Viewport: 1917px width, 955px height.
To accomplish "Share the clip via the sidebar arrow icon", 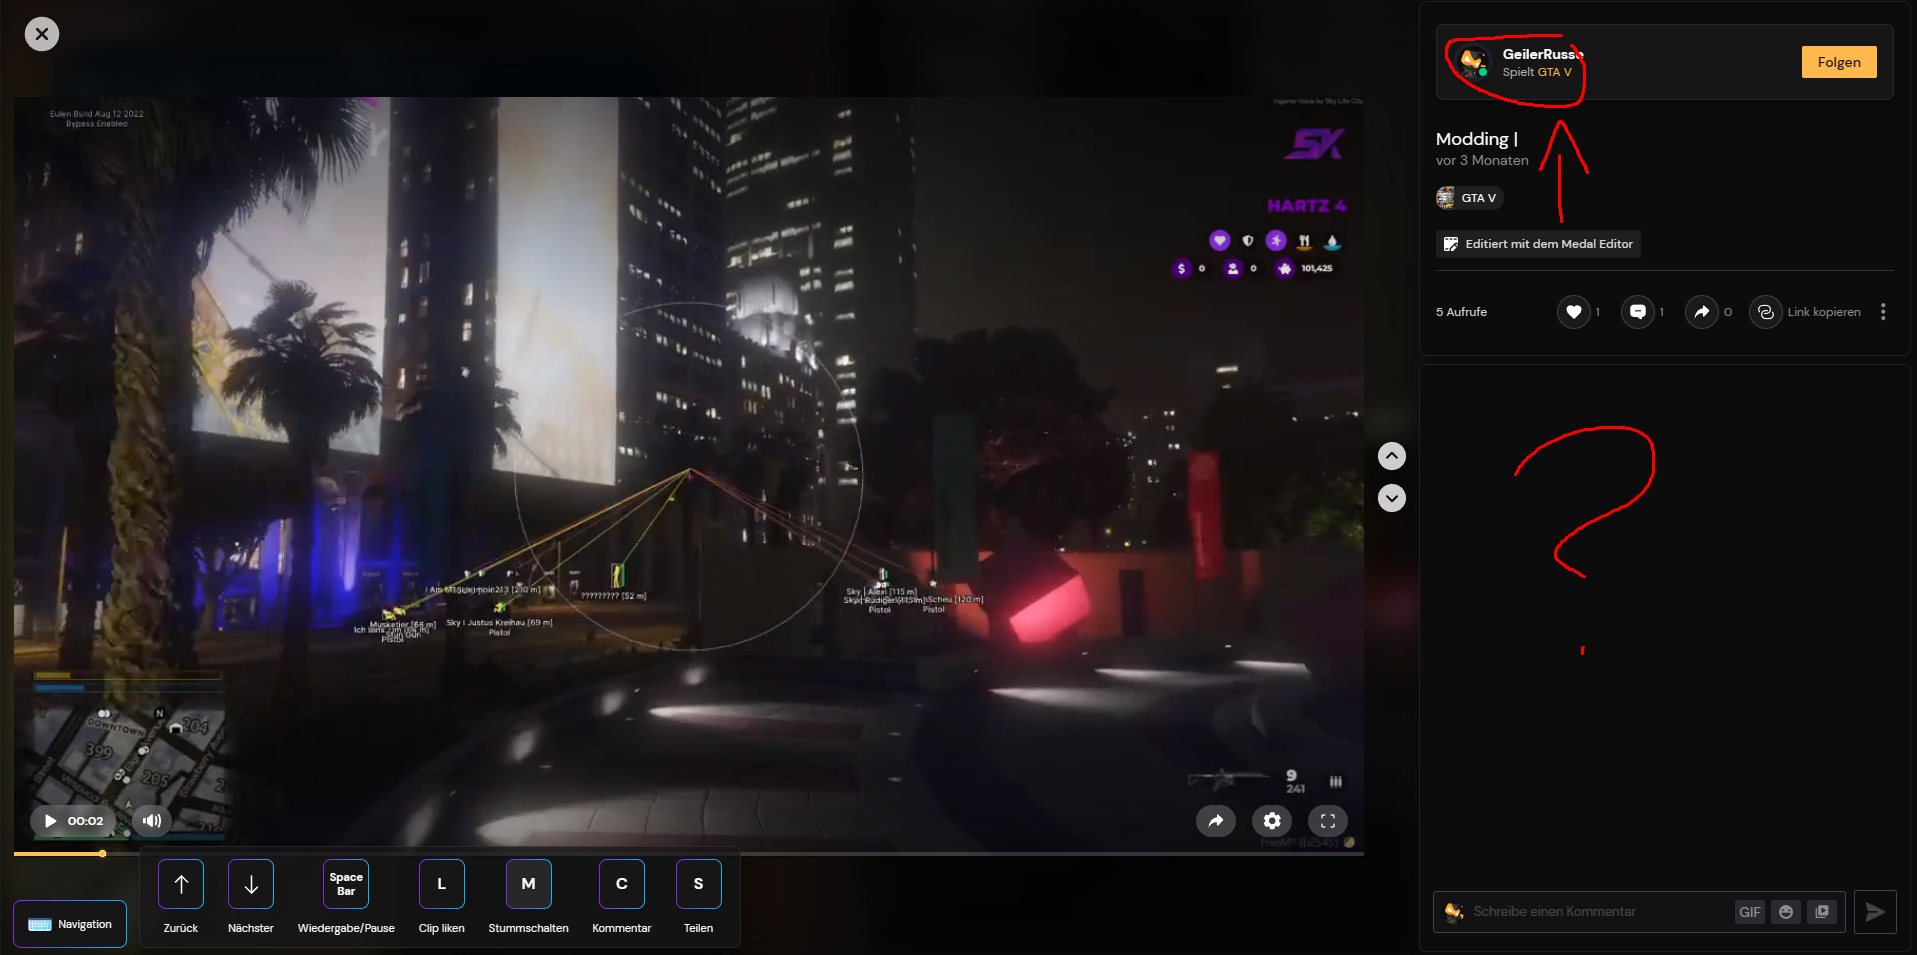I will [x=1702, y=312].
